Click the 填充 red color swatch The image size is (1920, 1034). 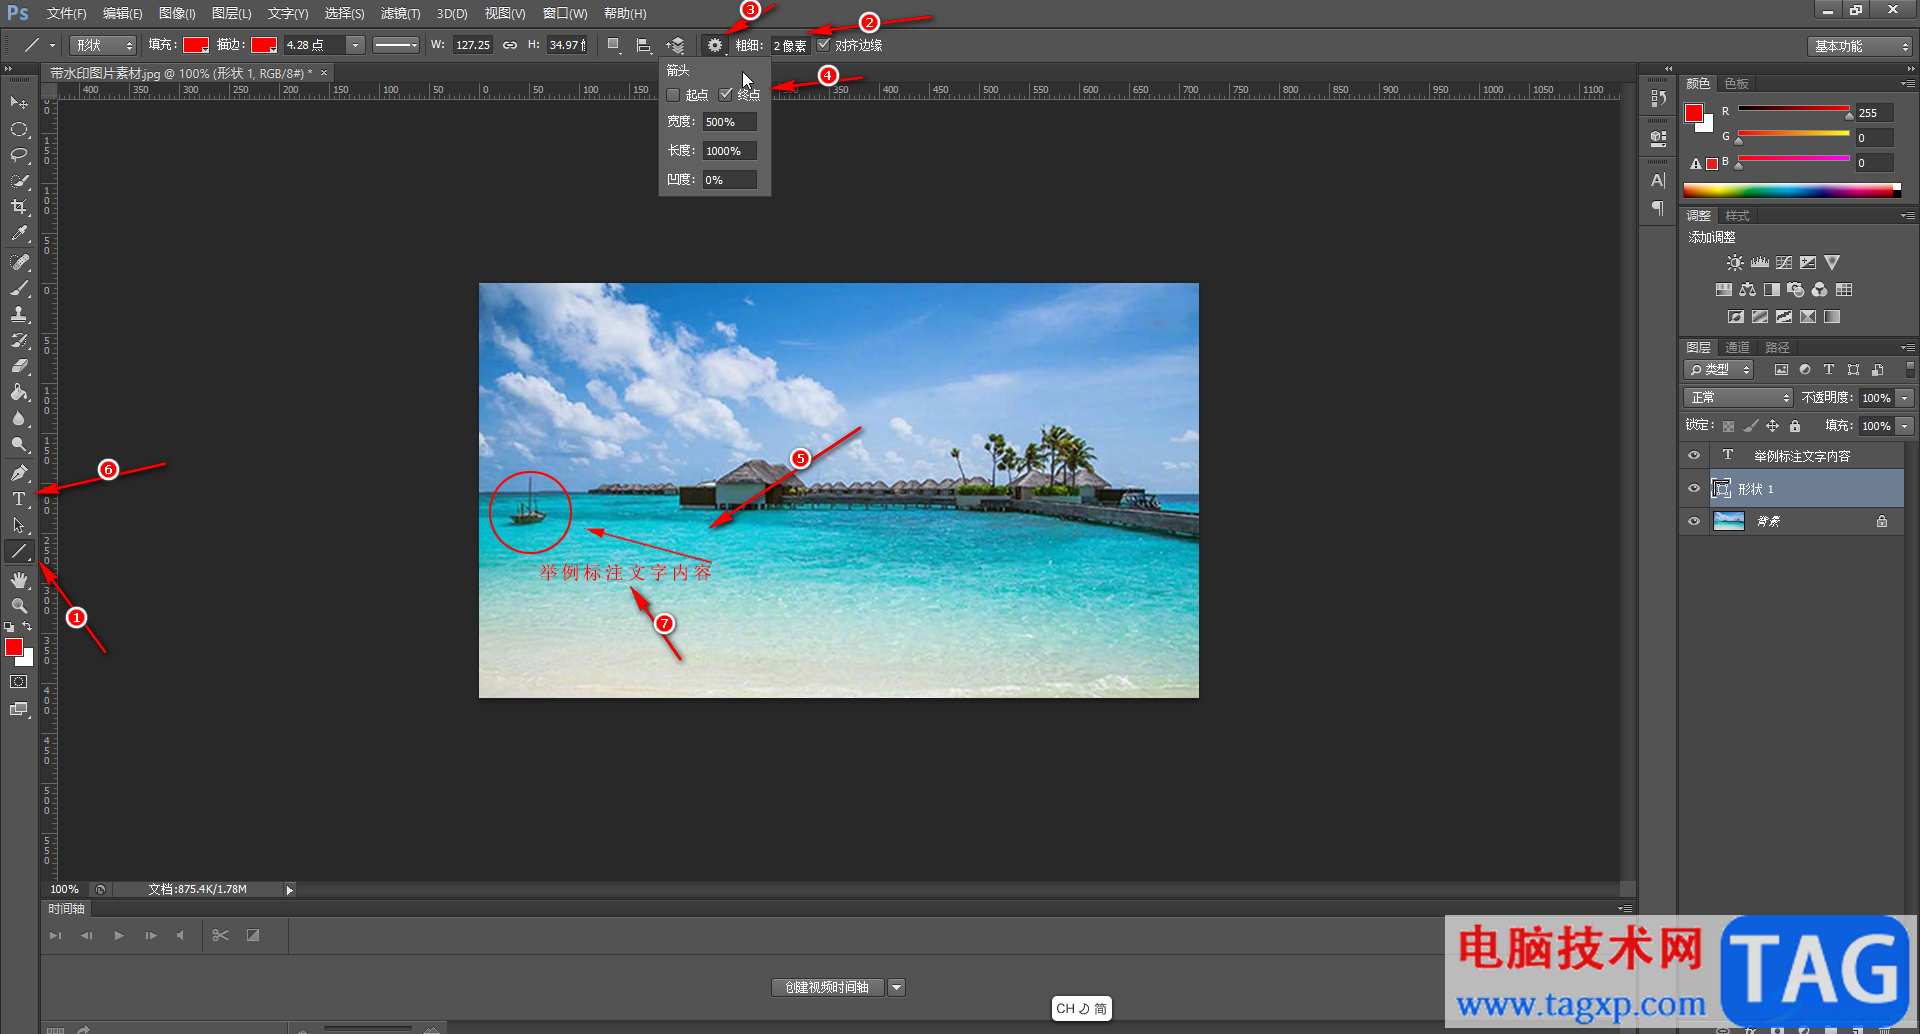(196, 45)
